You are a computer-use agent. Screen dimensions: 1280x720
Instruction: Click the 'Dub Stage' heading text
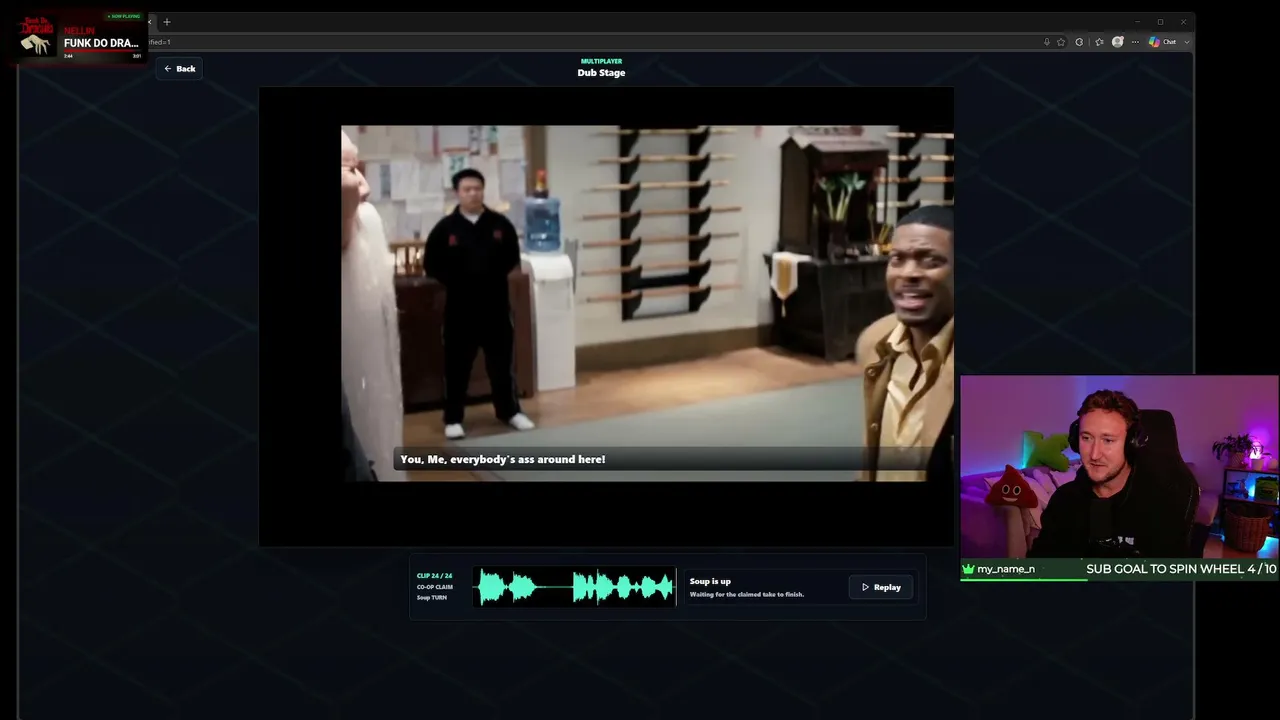[x=601, y=73]
